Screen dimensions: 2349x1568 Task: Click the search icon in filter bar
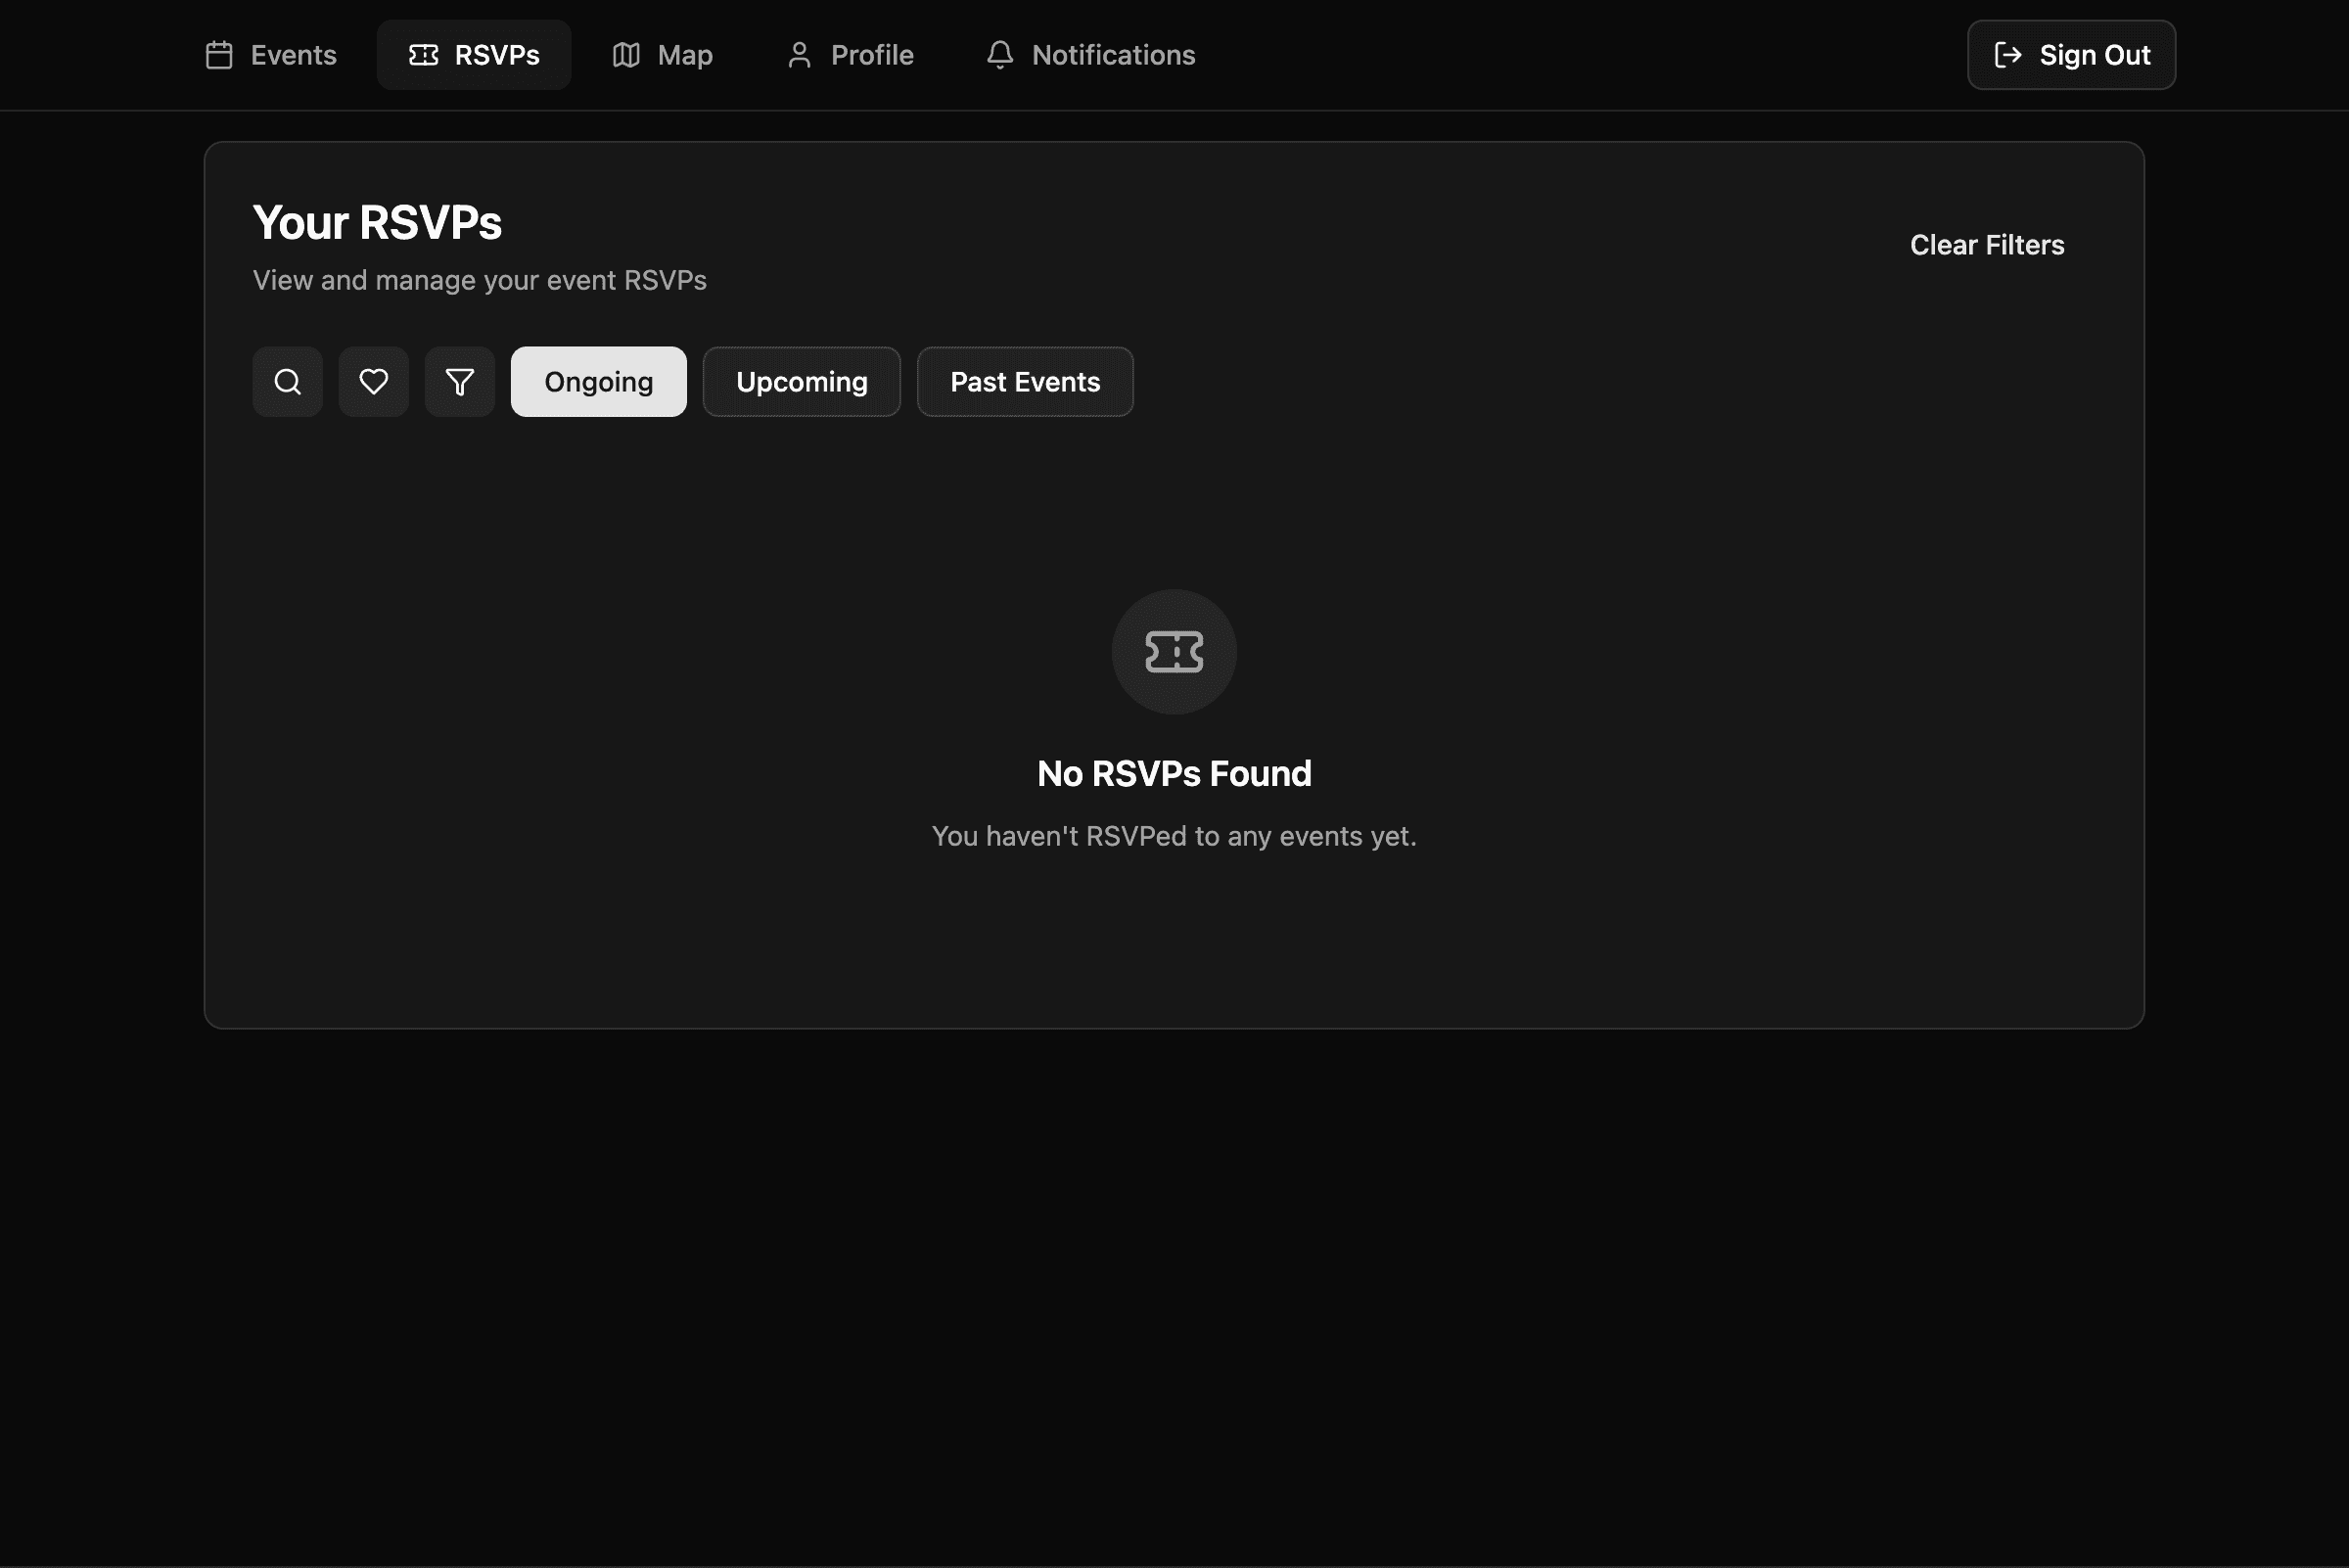pyautogui.click(x=287, y=381)
